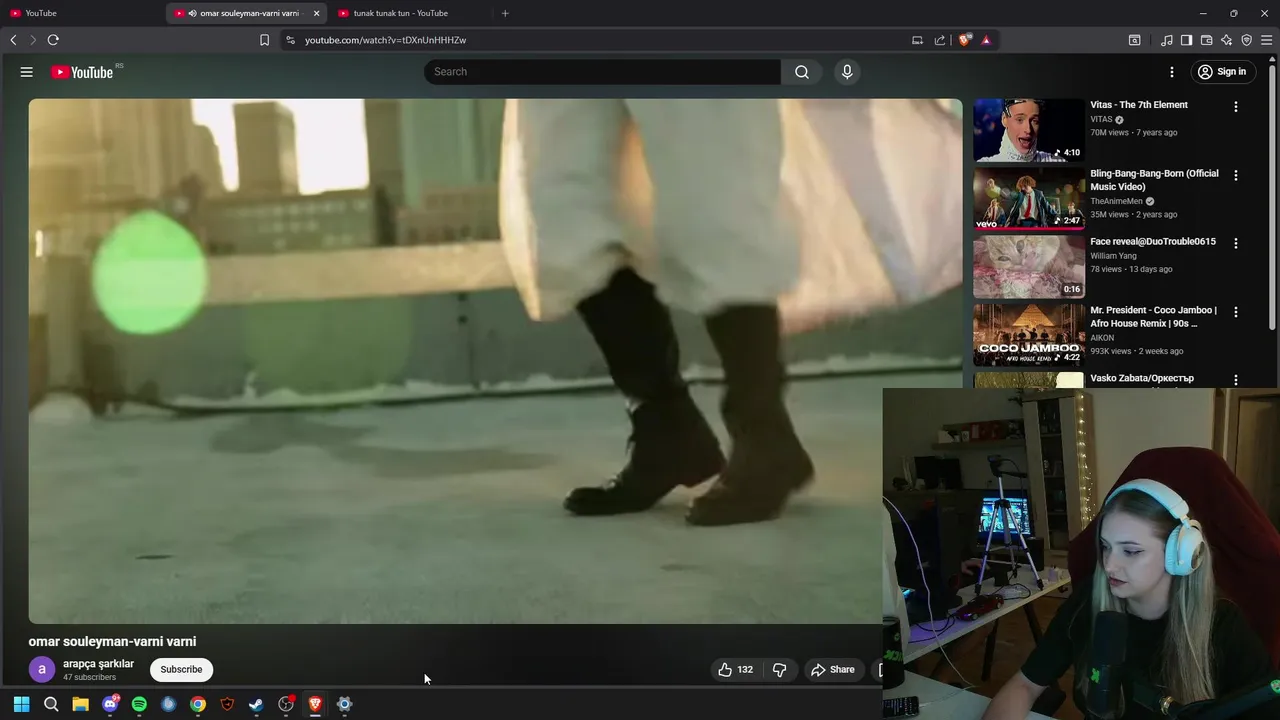The width and height of the screenshot is (1280, 720).
Task: Click the video player to pause
Action: [x=495, y=361]
